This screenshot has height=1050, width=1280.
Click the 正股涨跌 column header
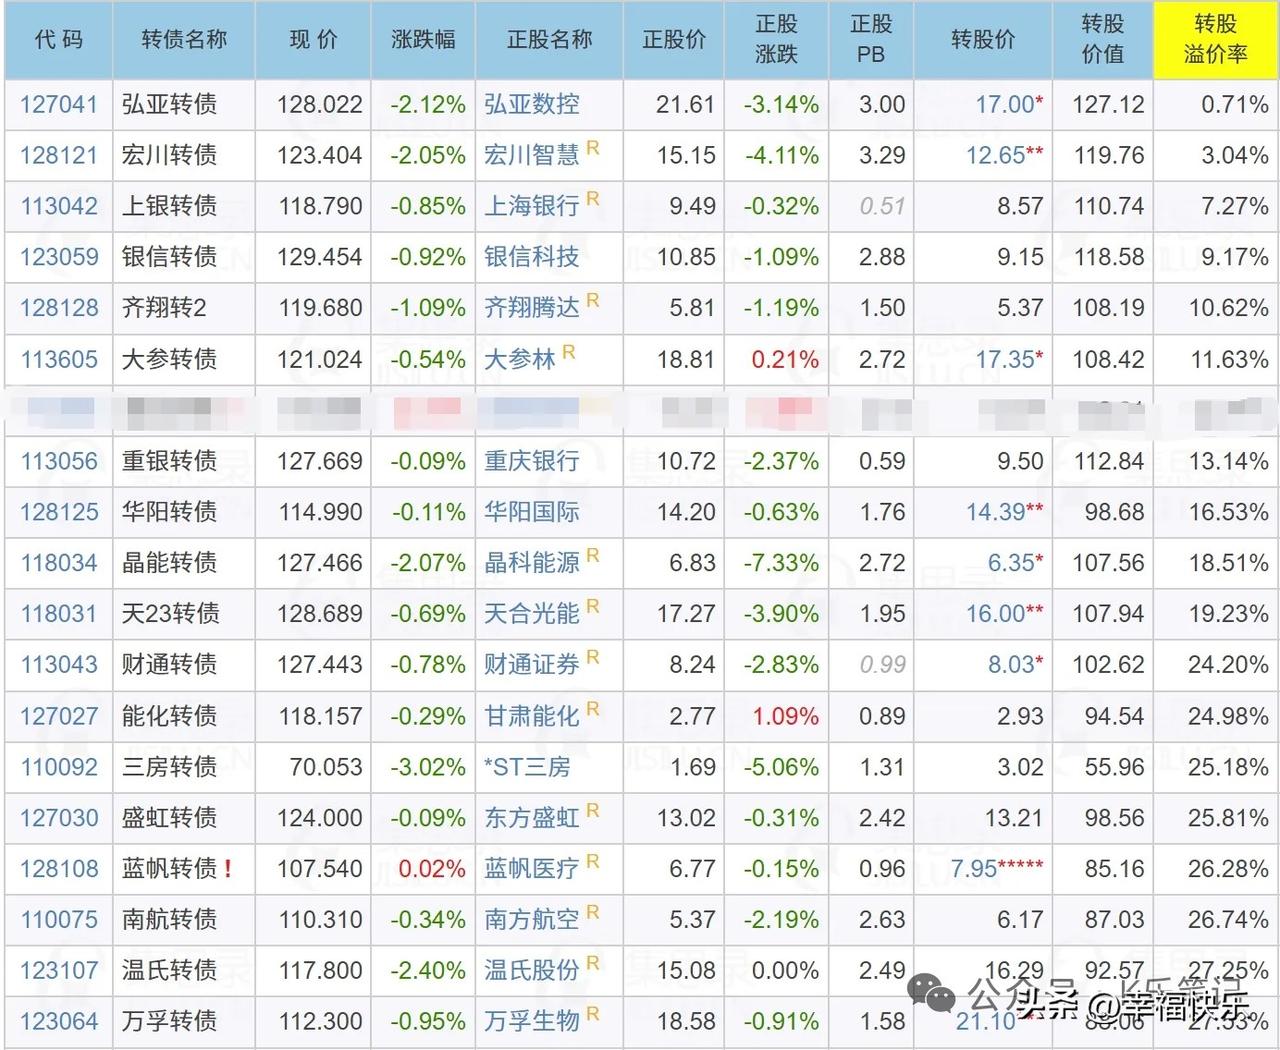(x=777, y=39)
